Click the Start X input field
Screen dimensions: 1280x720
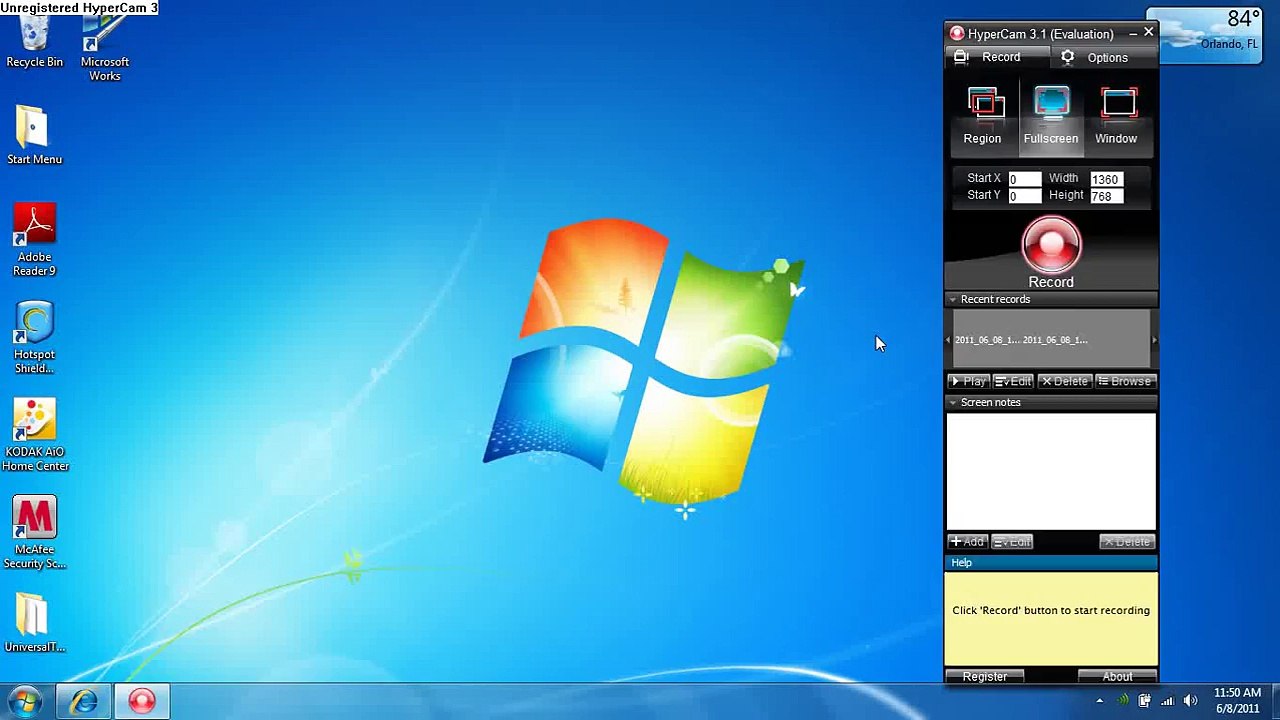click(x=1024, y=179)
